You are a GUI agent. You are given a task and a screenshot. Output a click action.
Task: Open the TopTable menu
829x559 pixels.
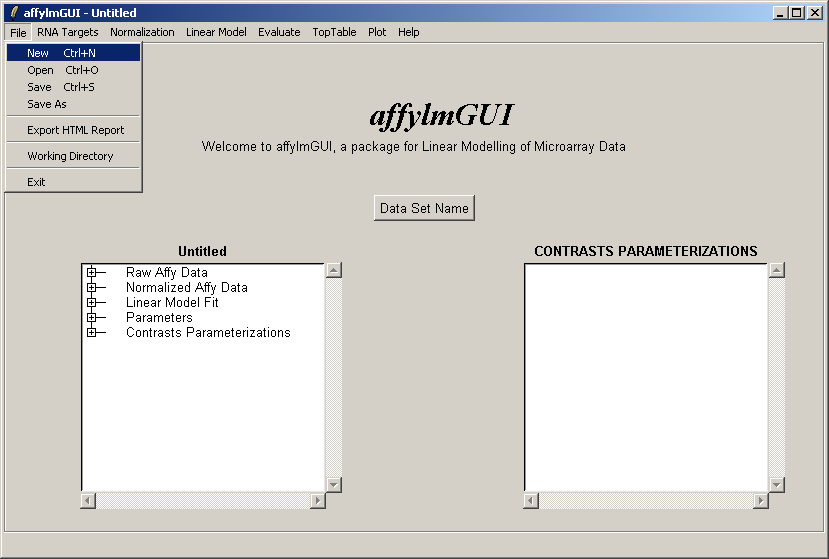[x=334, y=32]
